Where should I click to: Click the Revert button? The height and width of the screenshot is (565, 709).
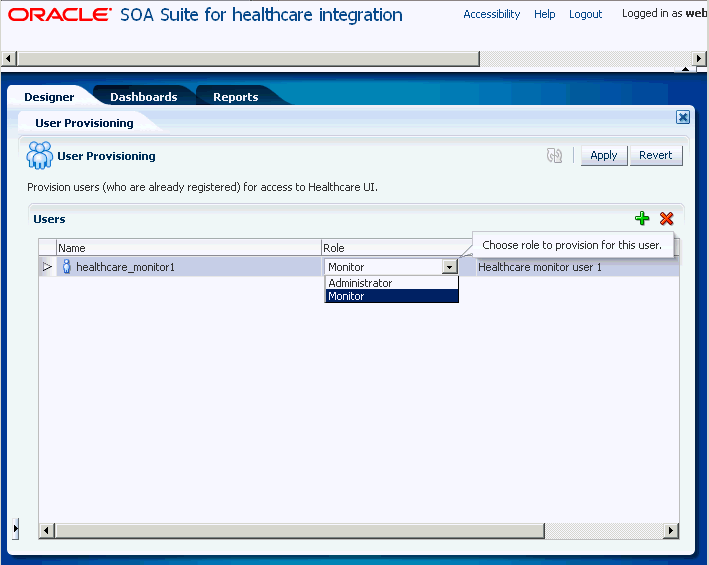tap(656, 155)
